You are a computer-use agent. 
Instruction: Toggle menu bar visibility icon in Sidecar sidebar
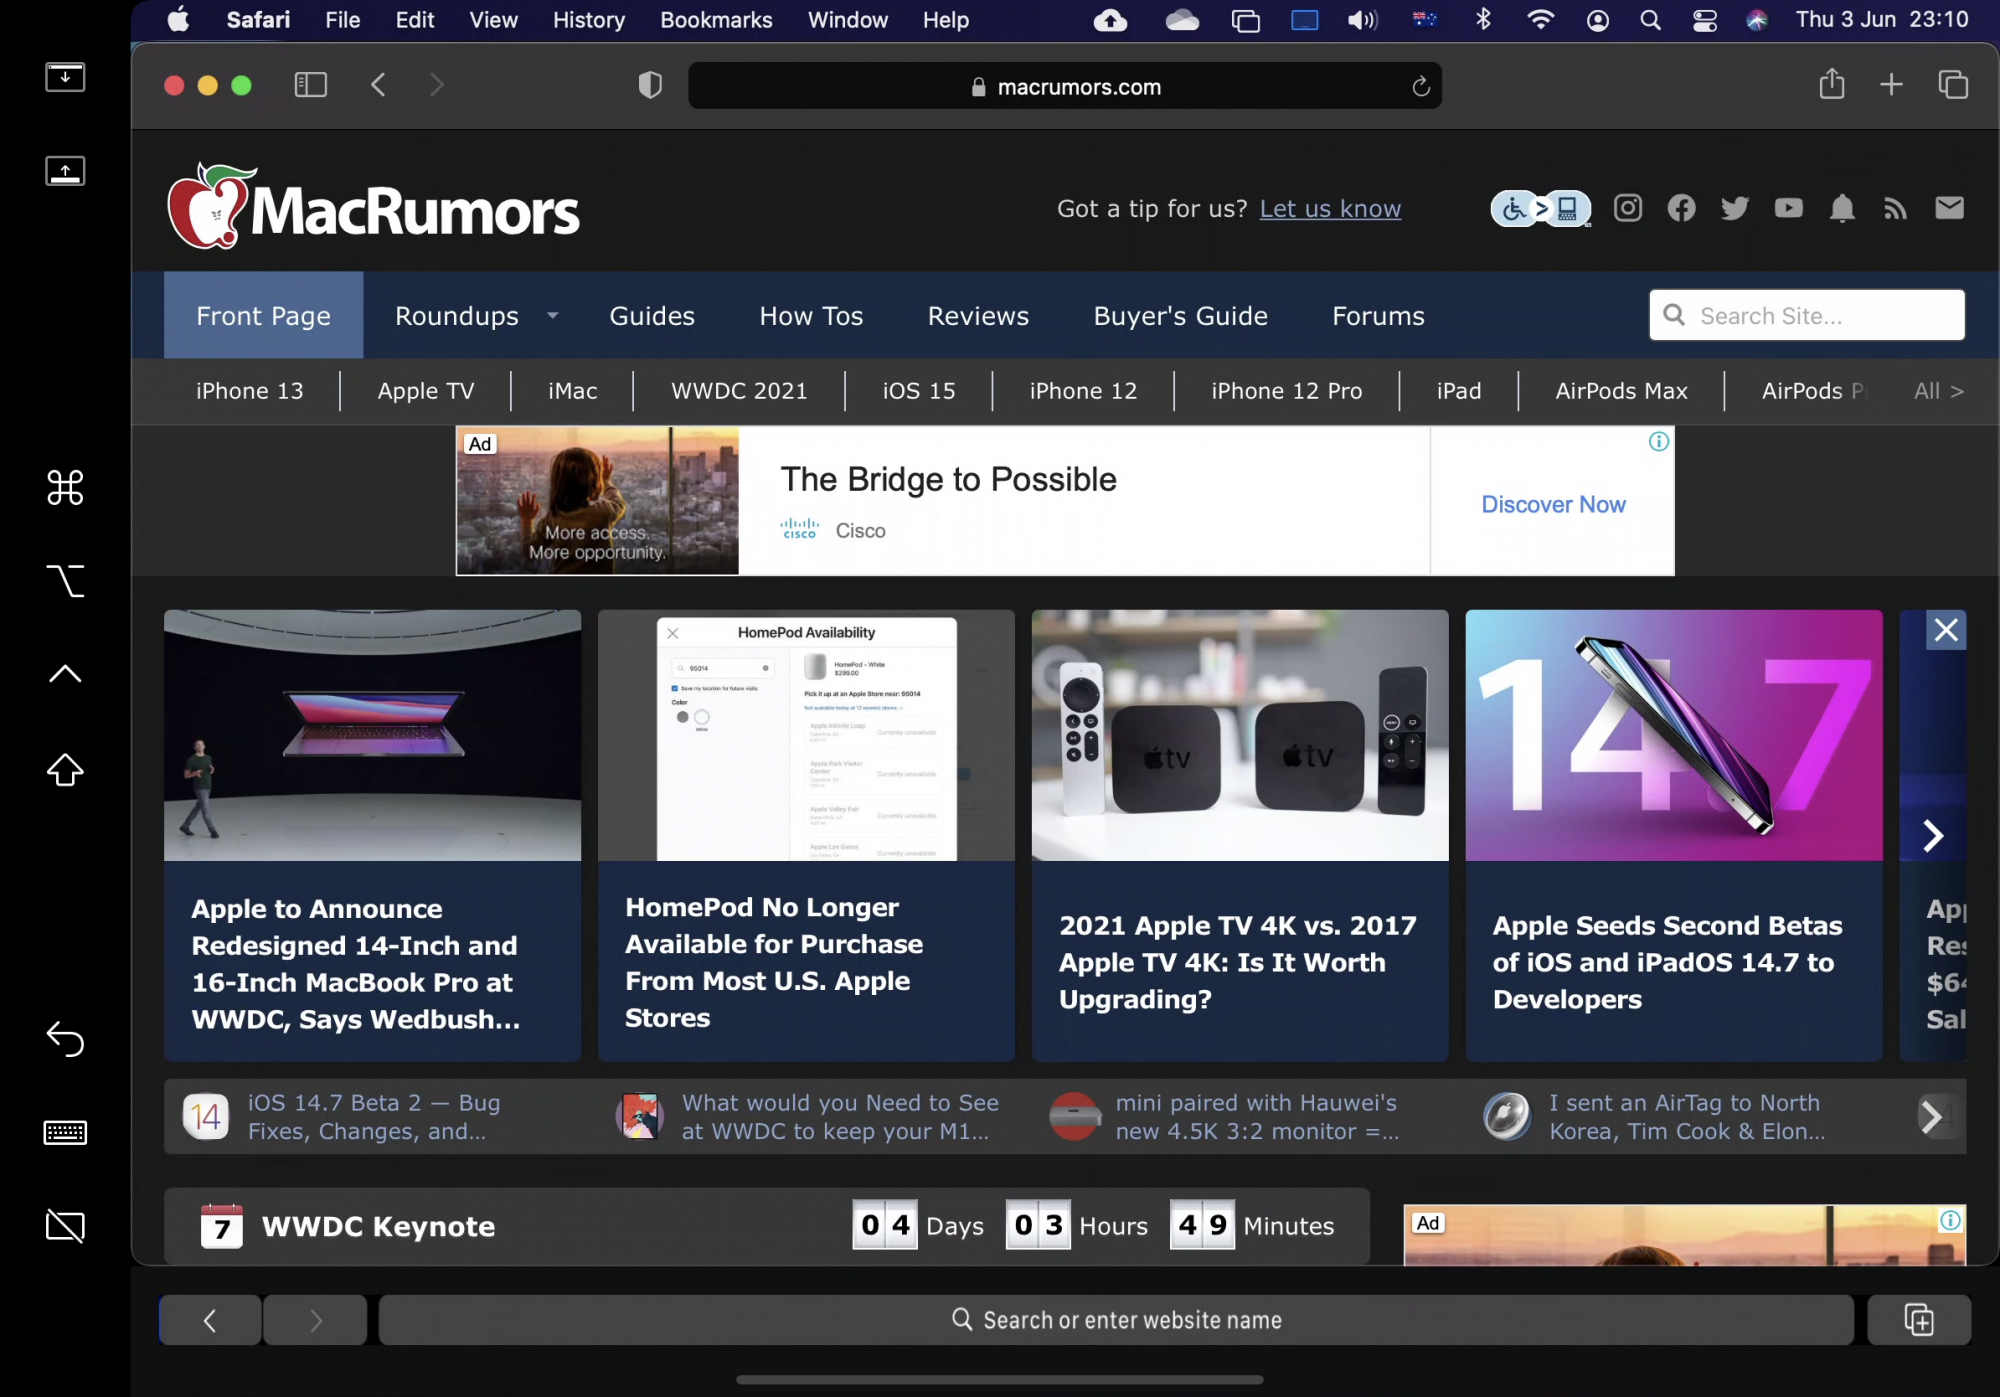[65, 77]
